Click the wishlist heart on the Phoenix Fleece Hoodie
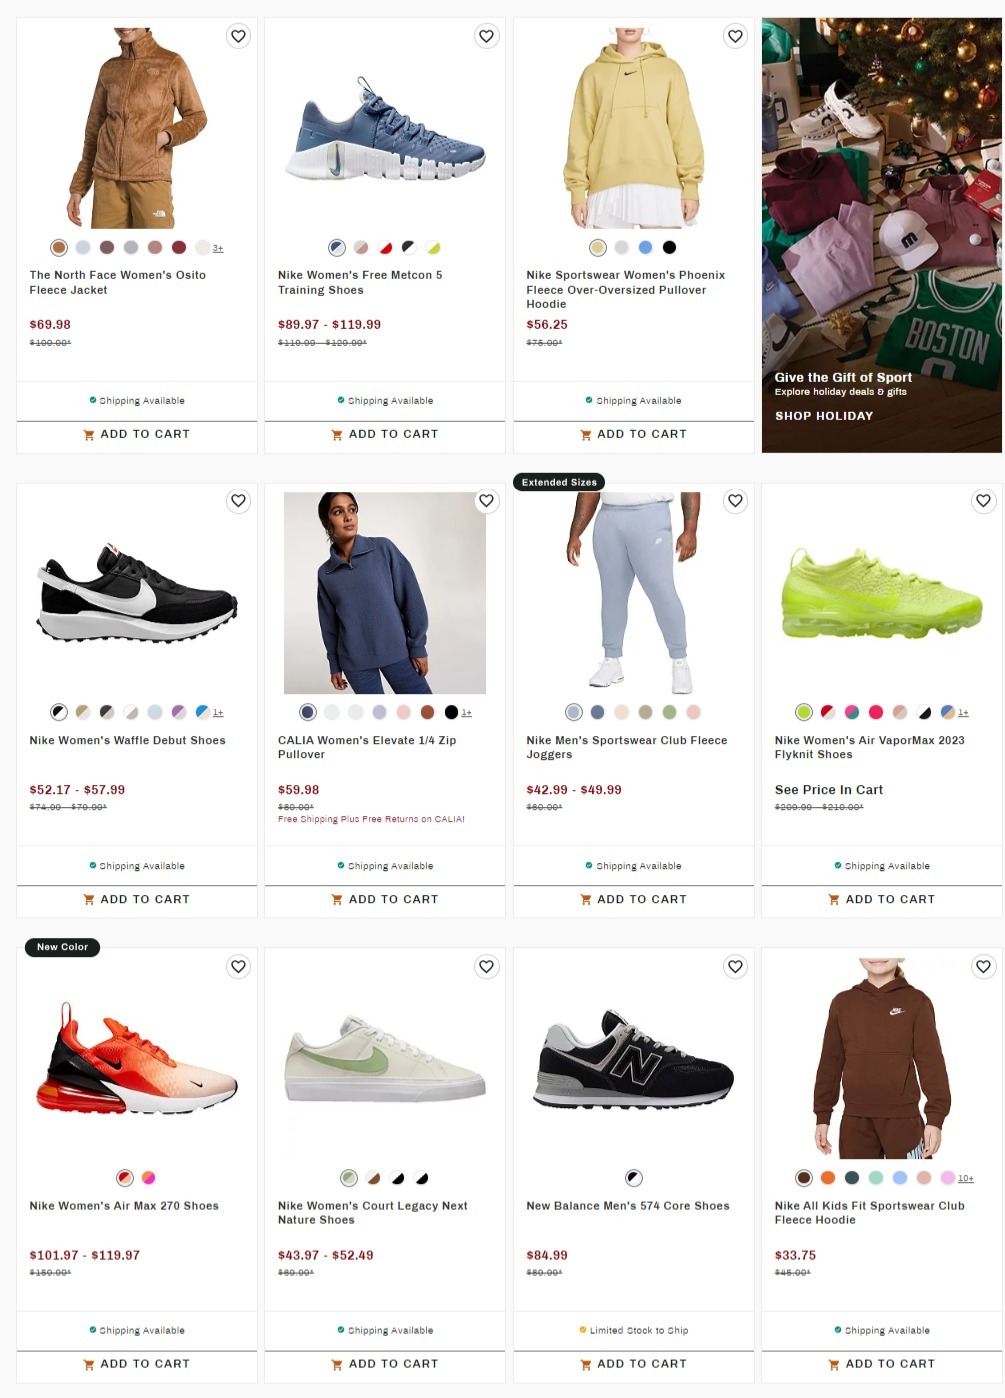The height and width of the screenshot is (1398, 1005). [735, 36]
